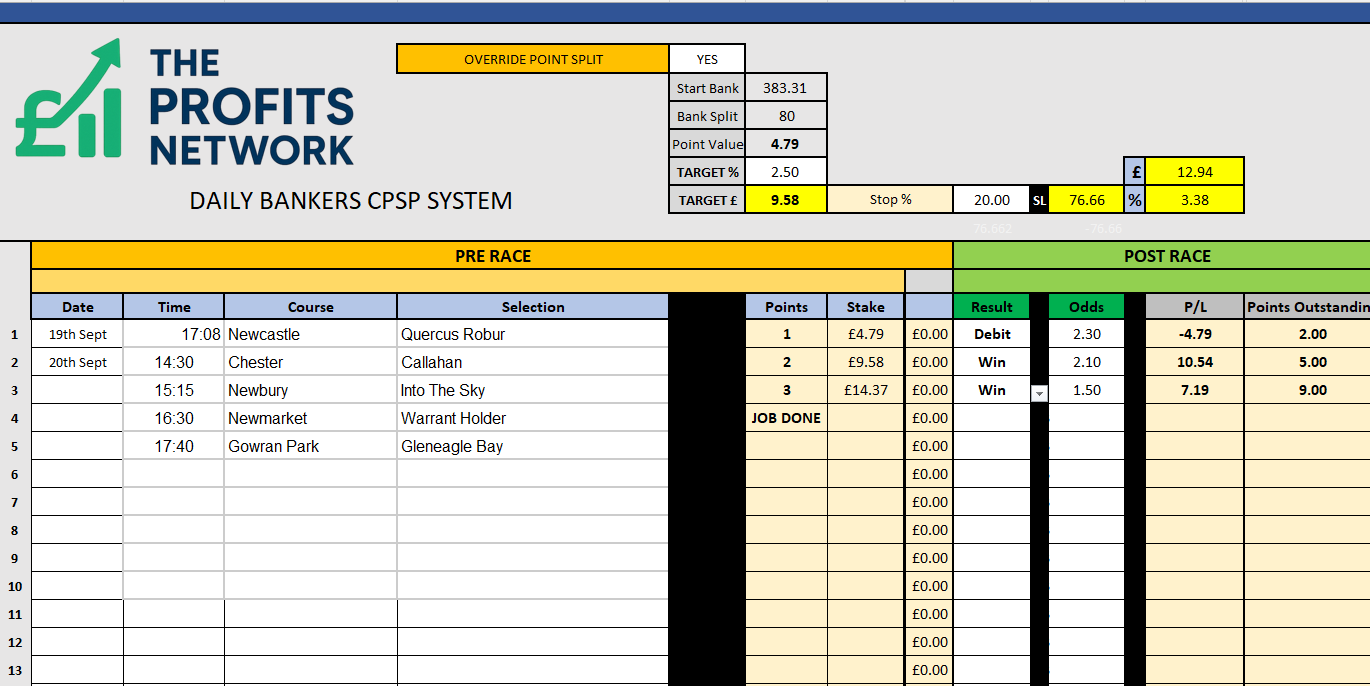This screenshot has height=686, width=1370.
Task: Toggle the Override Point Split YES cell
Action: [707, 59]
